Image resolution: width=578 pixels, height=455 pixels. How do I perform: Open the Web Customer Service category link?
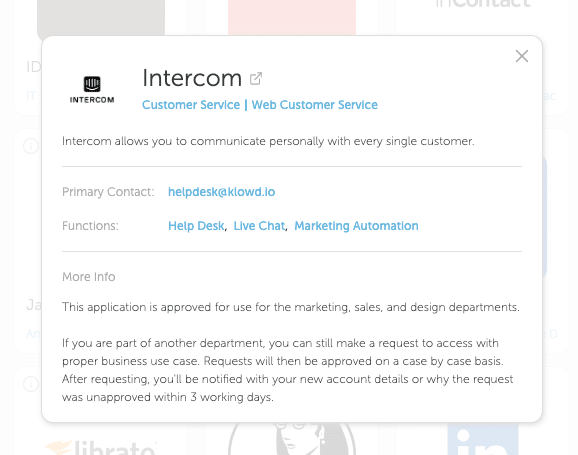314,105
